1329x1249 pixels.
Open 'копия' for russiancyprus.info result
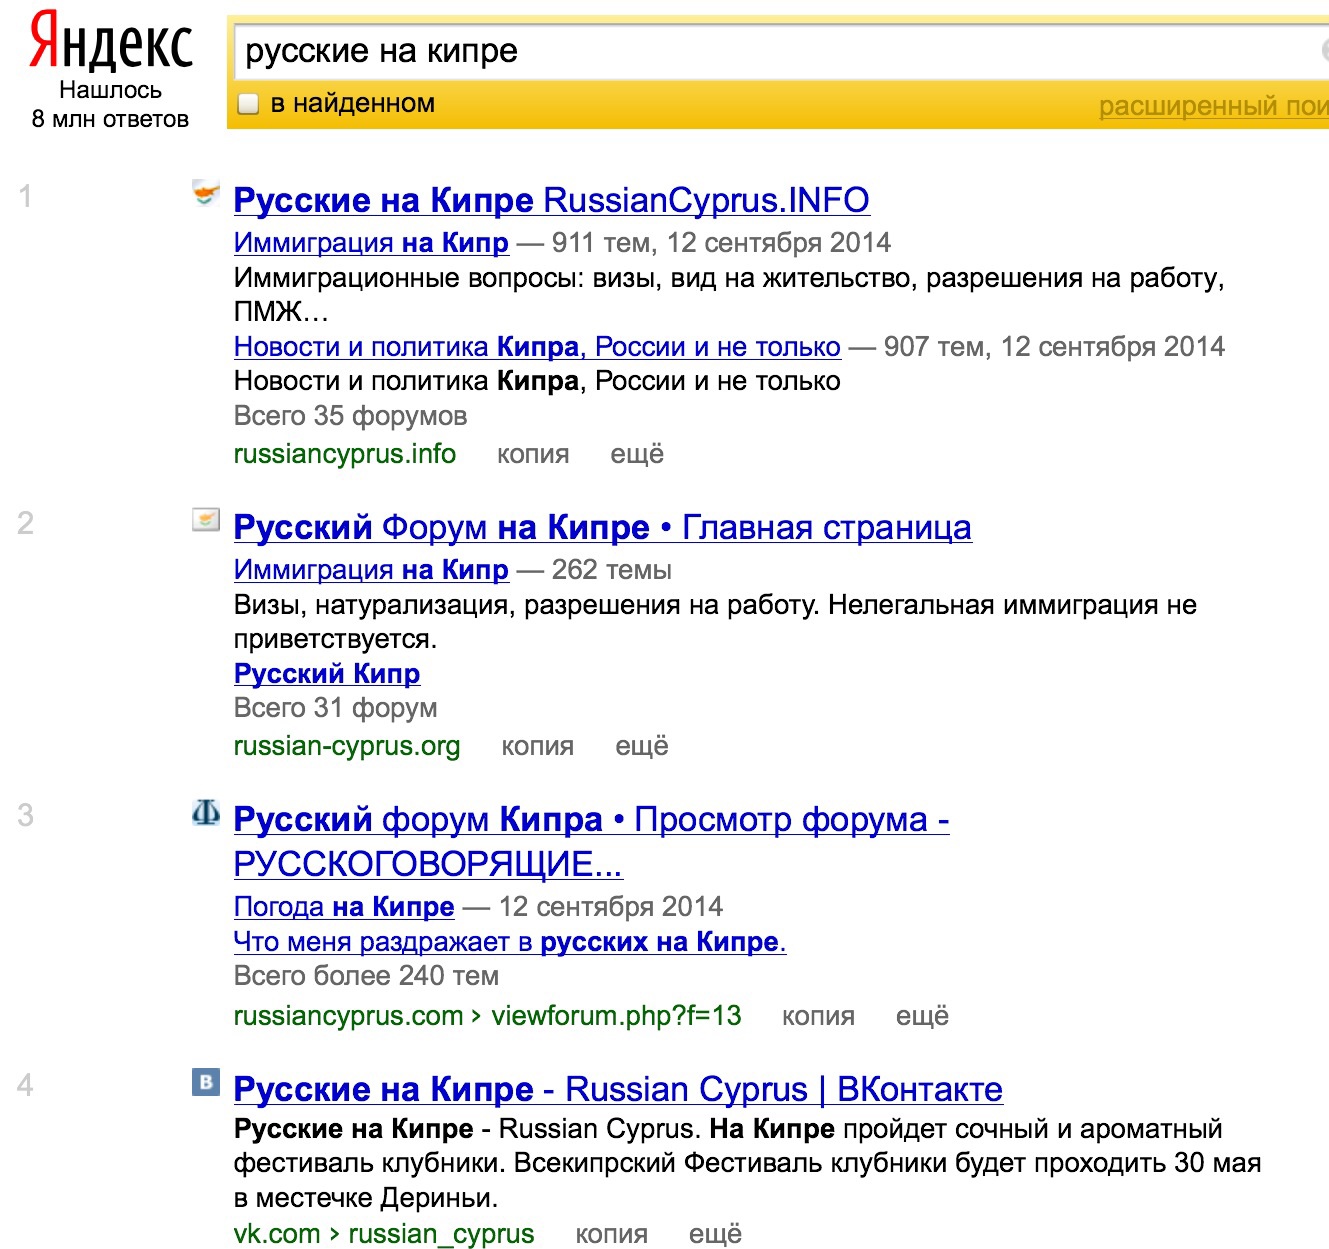tap(533, 454)
